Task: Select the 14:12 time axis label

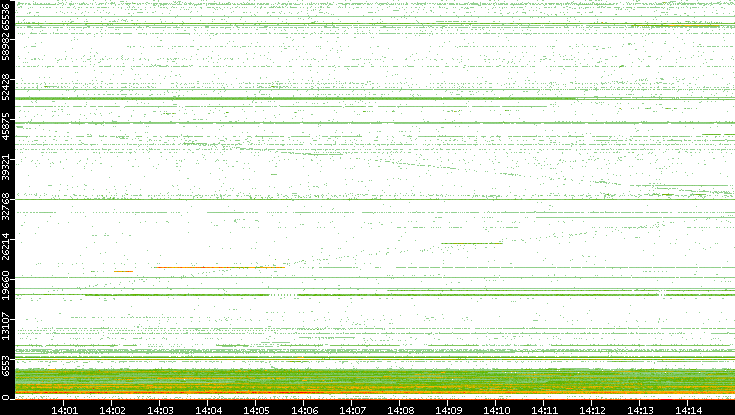Action: point(592,409)
